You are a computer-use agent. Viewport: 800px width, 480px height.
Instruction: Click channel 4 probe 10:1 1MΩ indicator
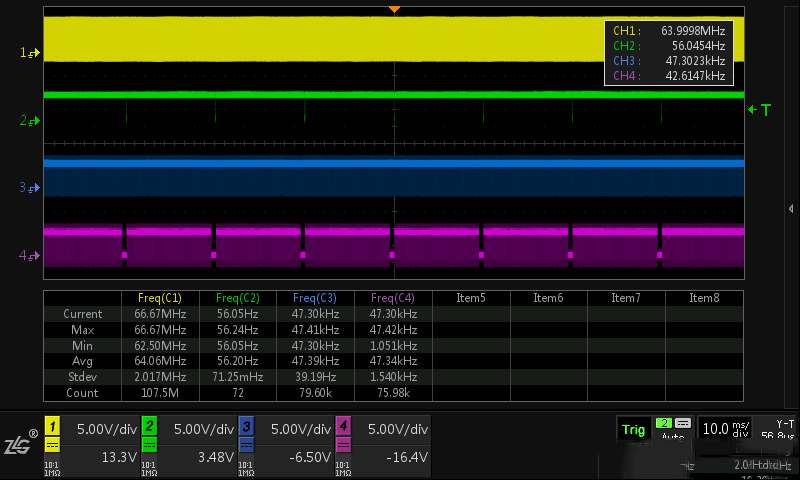click(x=343, y=469)
